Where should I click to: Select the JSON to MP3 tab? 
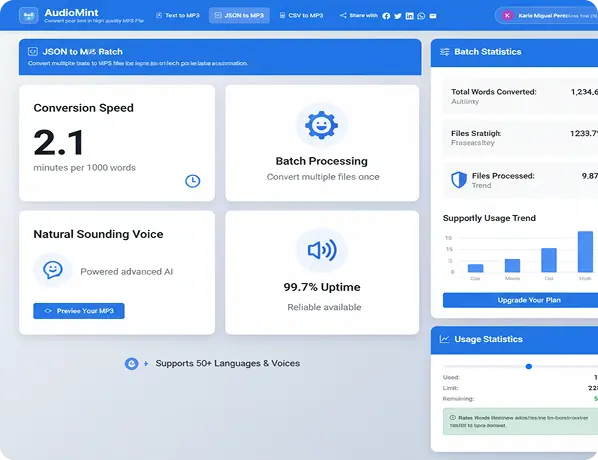tap(239, 16)
